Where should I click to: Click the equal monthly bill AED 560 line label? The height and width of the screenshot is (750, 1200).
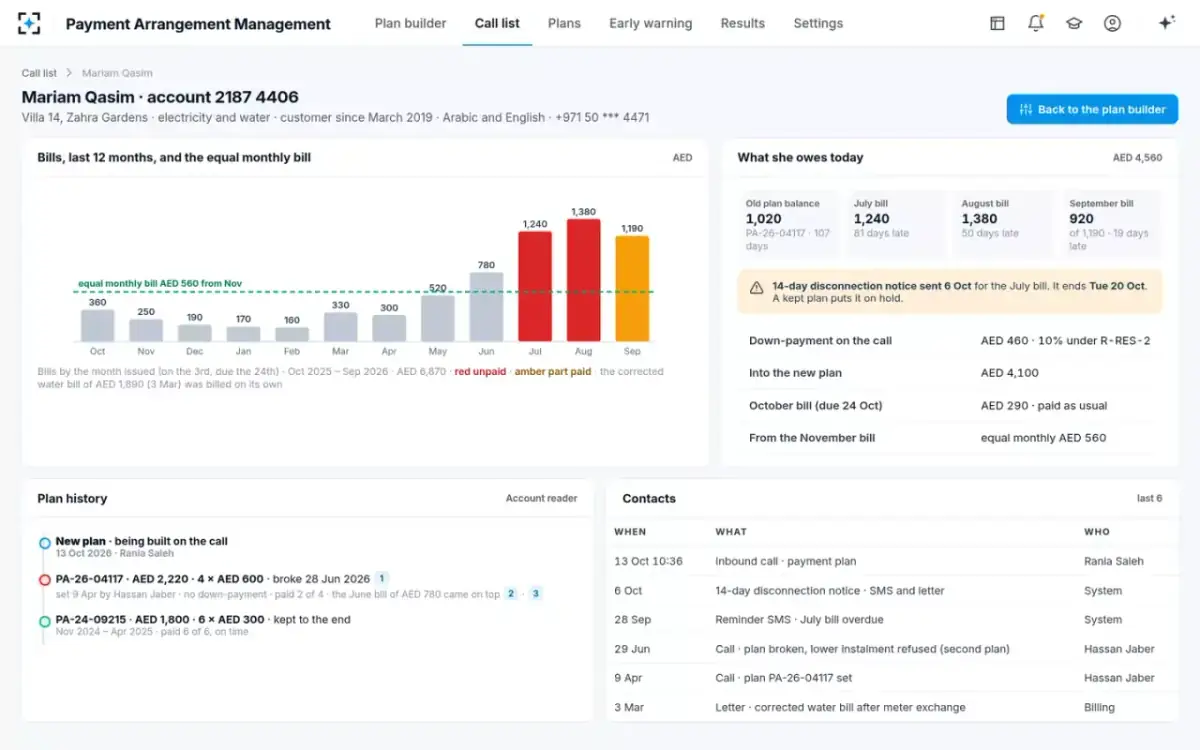pos(160,283)
